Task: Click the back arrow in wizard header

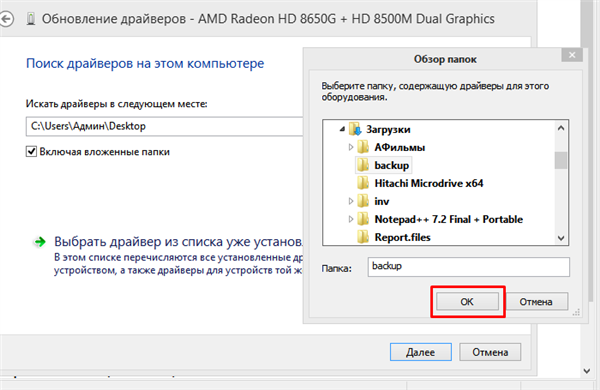Action: pos(6,19)
